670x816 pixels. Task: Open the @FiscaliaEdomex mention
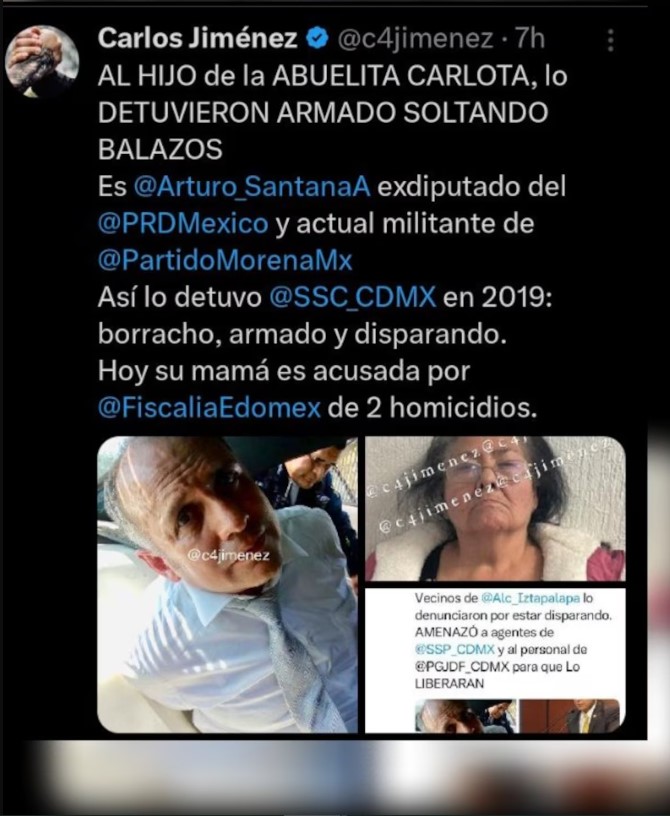[209, 409]
